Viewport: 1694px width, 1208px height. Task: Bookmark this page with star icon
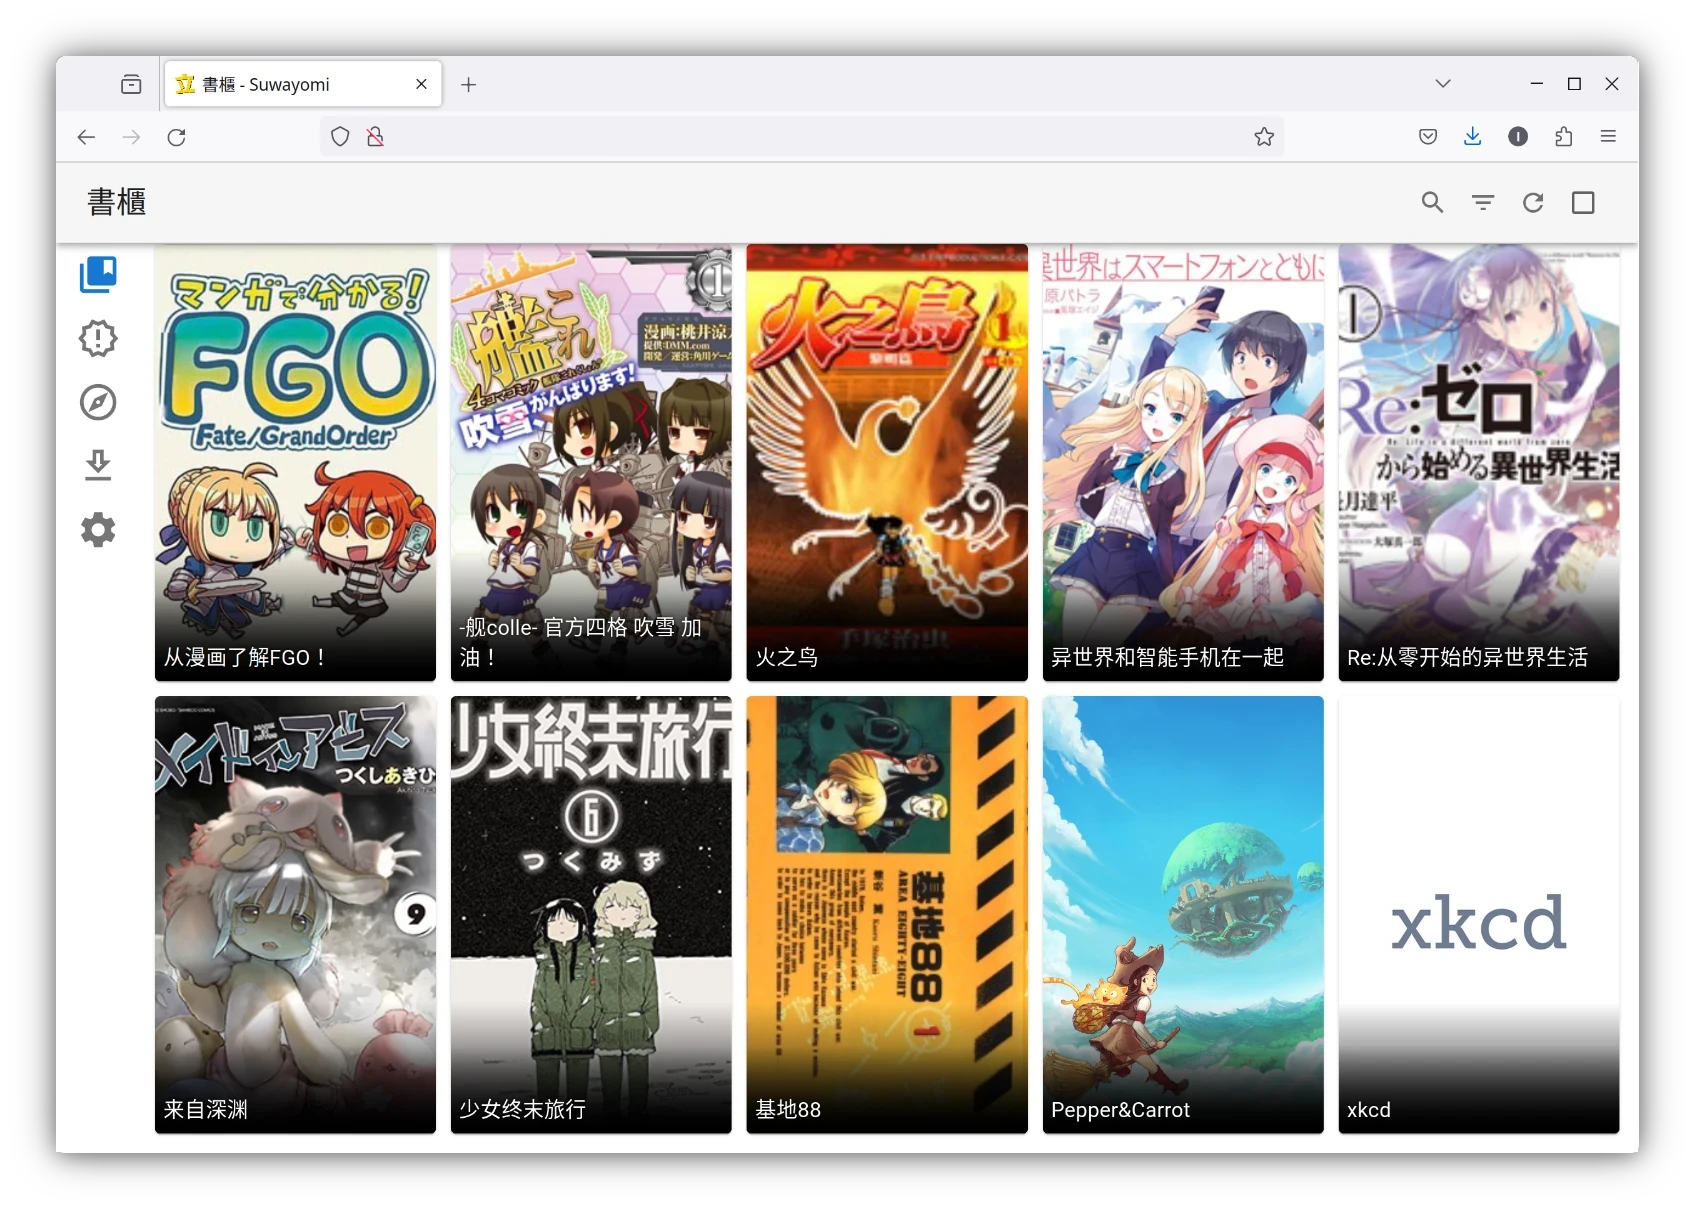[1264, 137]
